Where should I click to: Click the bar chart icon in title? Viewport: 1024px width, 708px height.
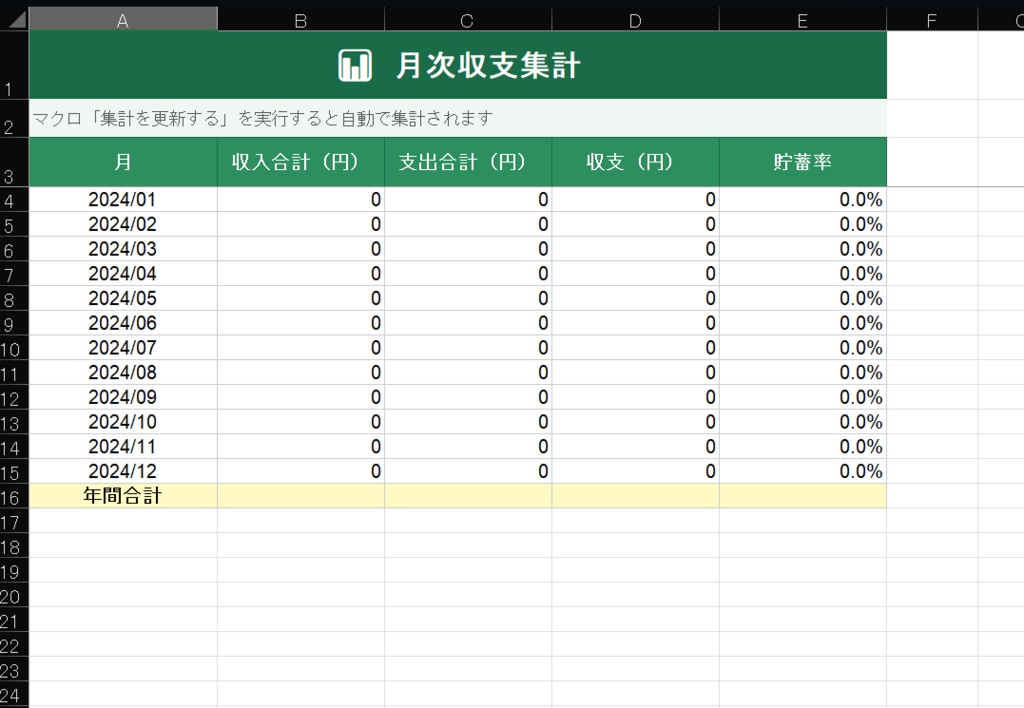(x=355, y=65)
